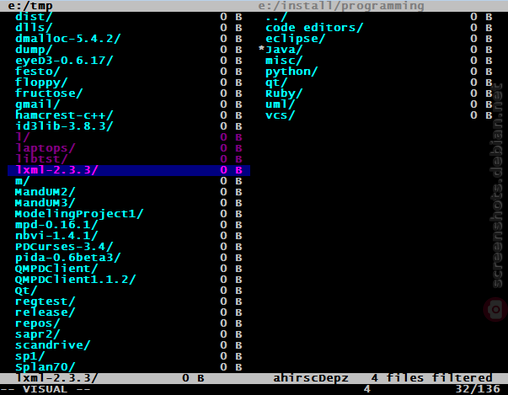Viewport: 508px width, 395px height.
Task: Select the Splan70/ entry at bottom
Action: point(45,367)
